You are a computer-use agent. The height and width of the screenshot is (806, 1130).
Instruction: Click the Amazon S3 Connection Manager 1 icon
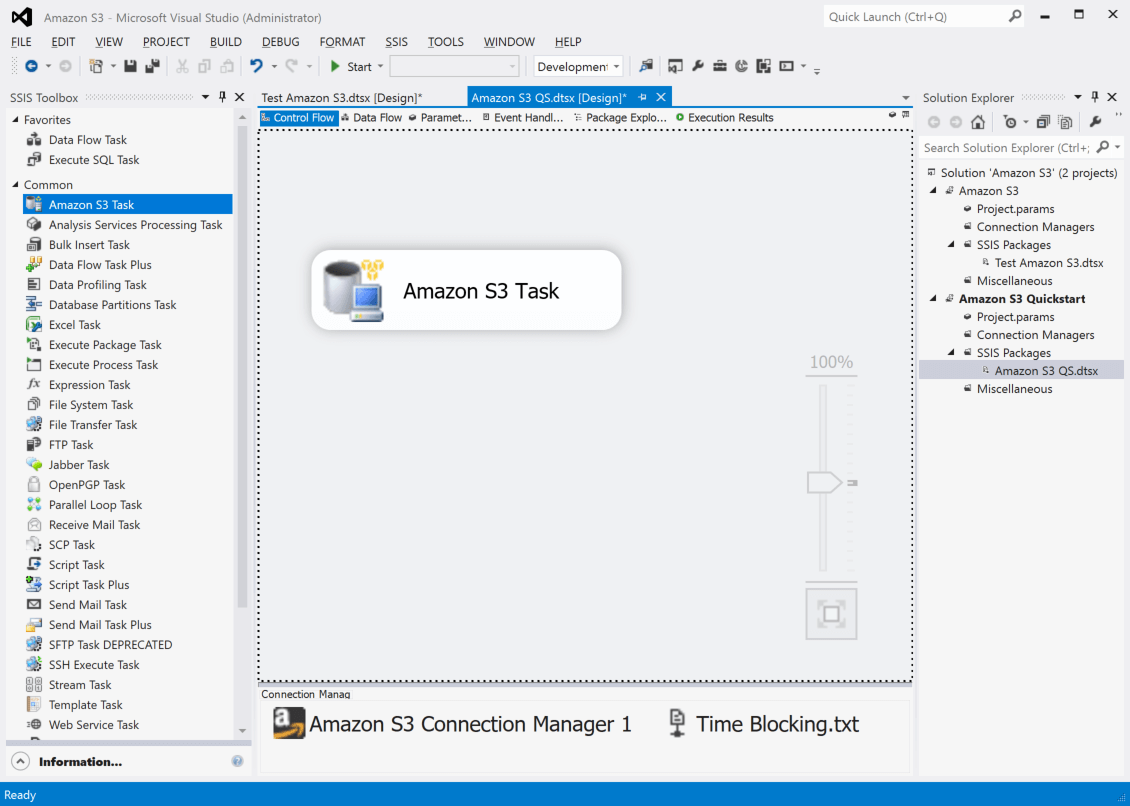289,723
